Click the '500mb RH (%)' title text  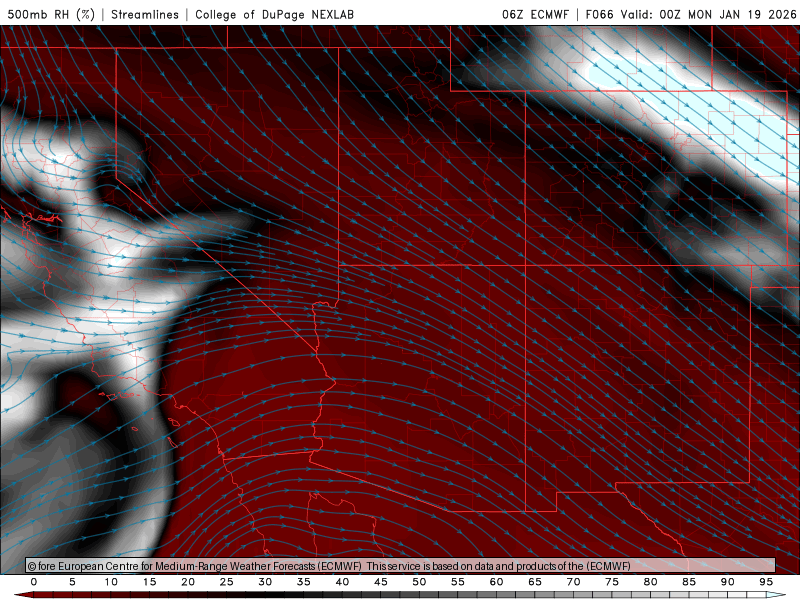51,14
